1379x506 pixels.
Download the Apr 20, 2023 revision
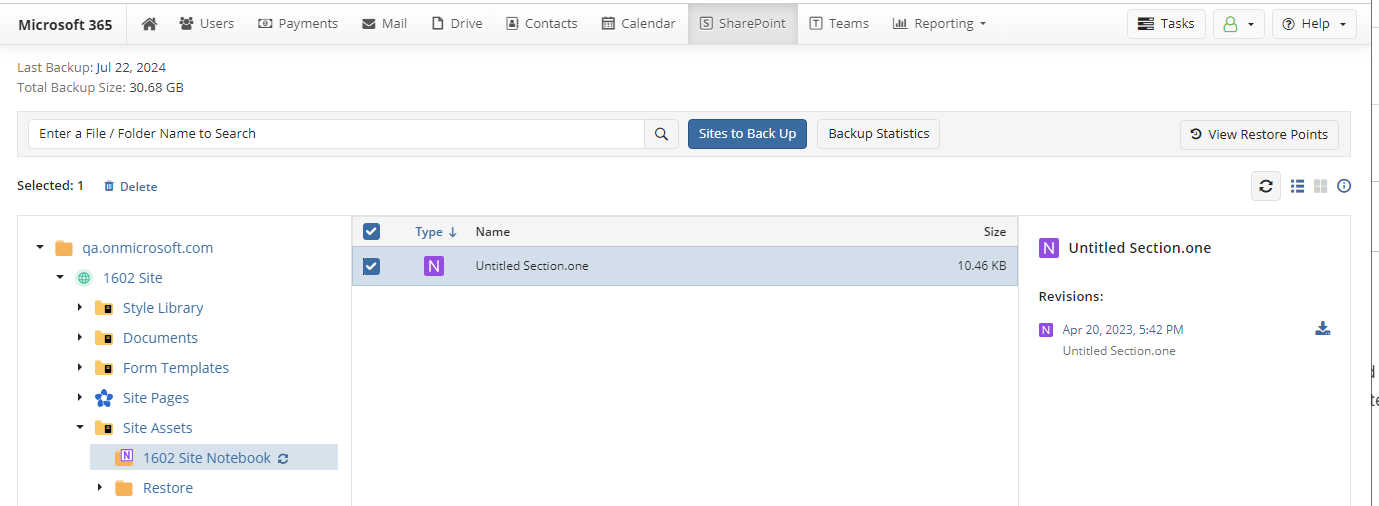[1322, 329]
